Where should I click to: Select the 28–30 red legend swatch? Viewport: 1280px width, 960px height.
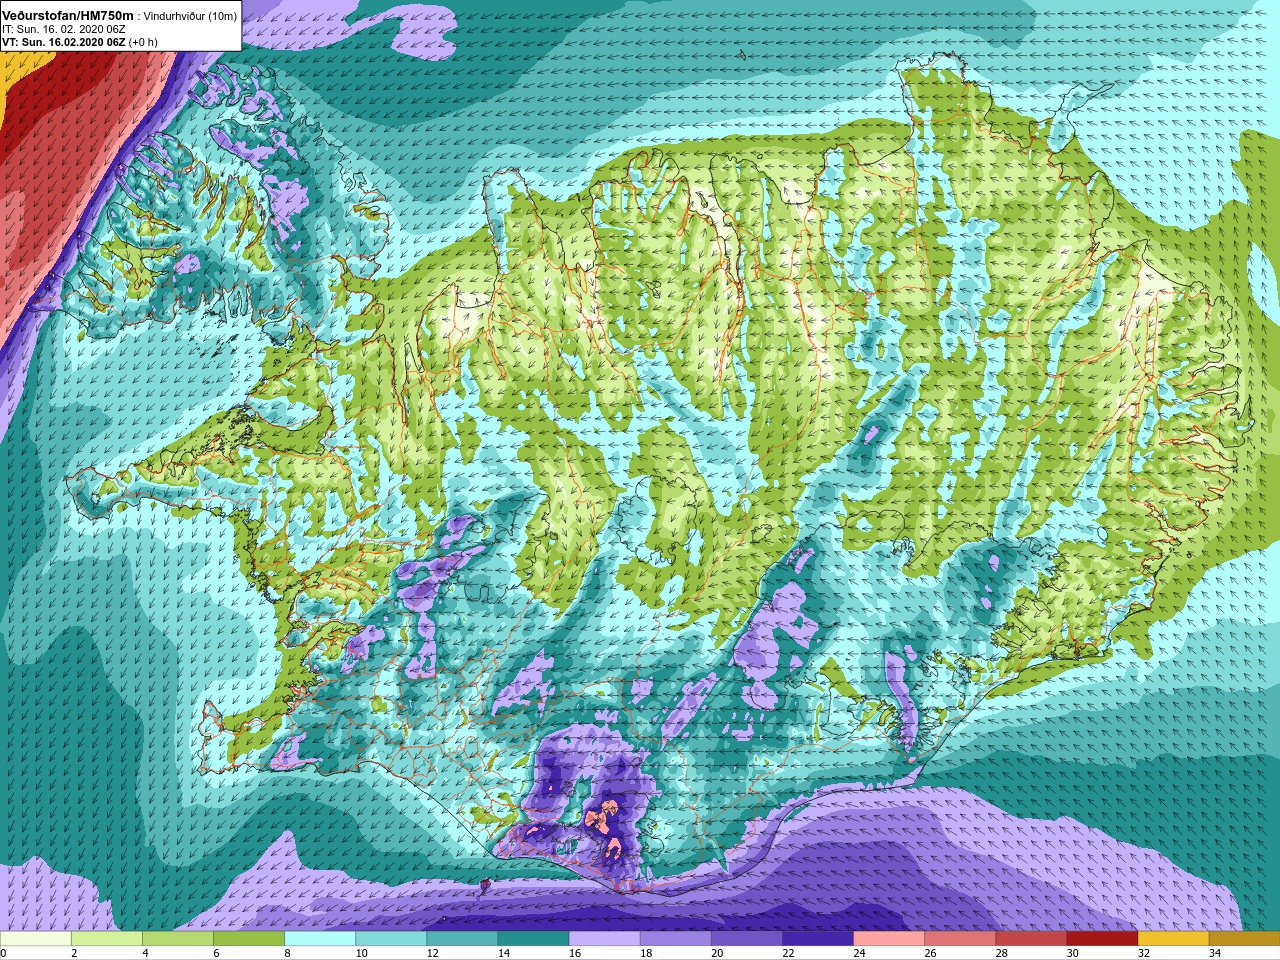[1030, 939]
